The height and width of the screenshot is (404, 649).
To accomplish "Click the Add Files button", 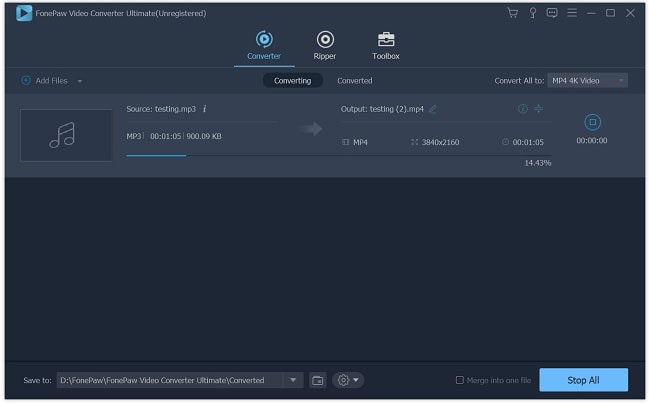I will pyautogui.click(x=45, y=81).
